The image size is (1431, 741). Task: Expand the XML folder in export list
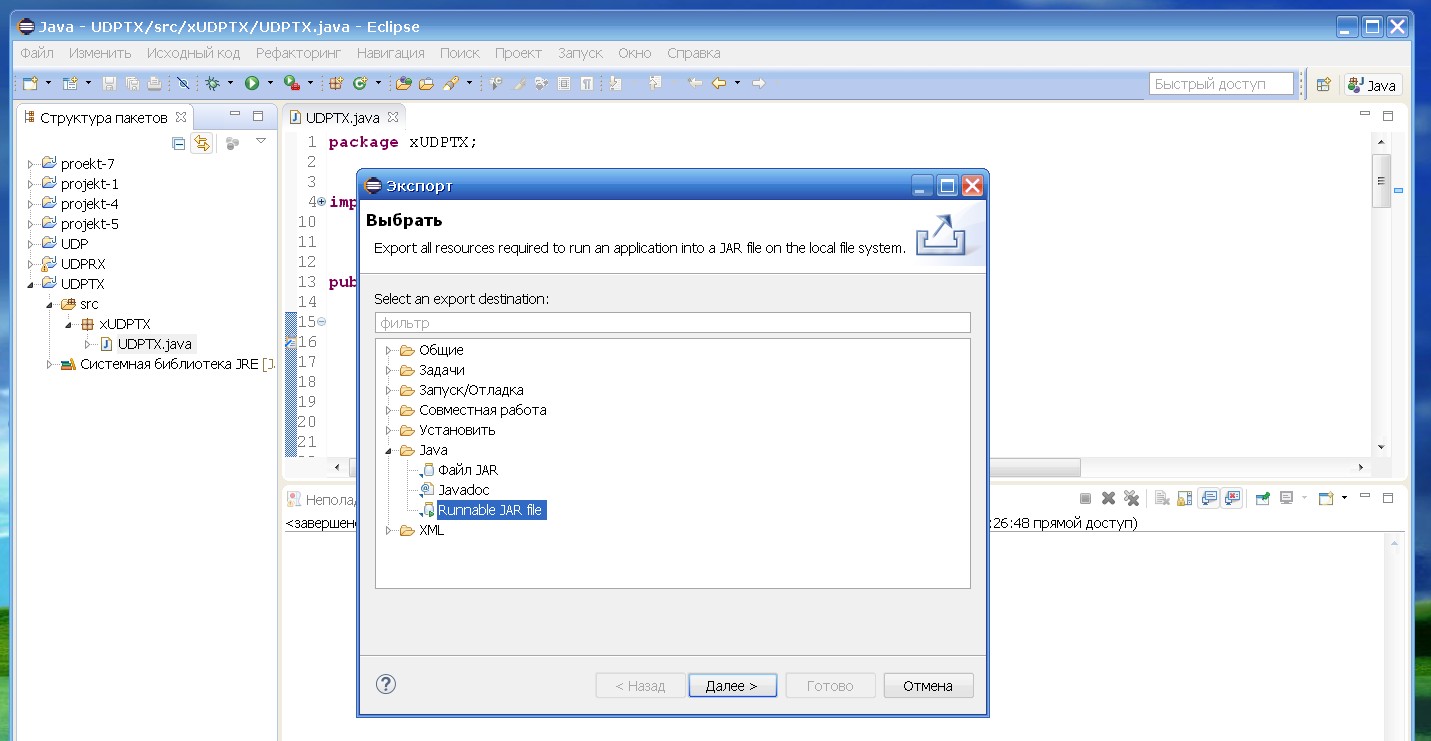[389, 531]
